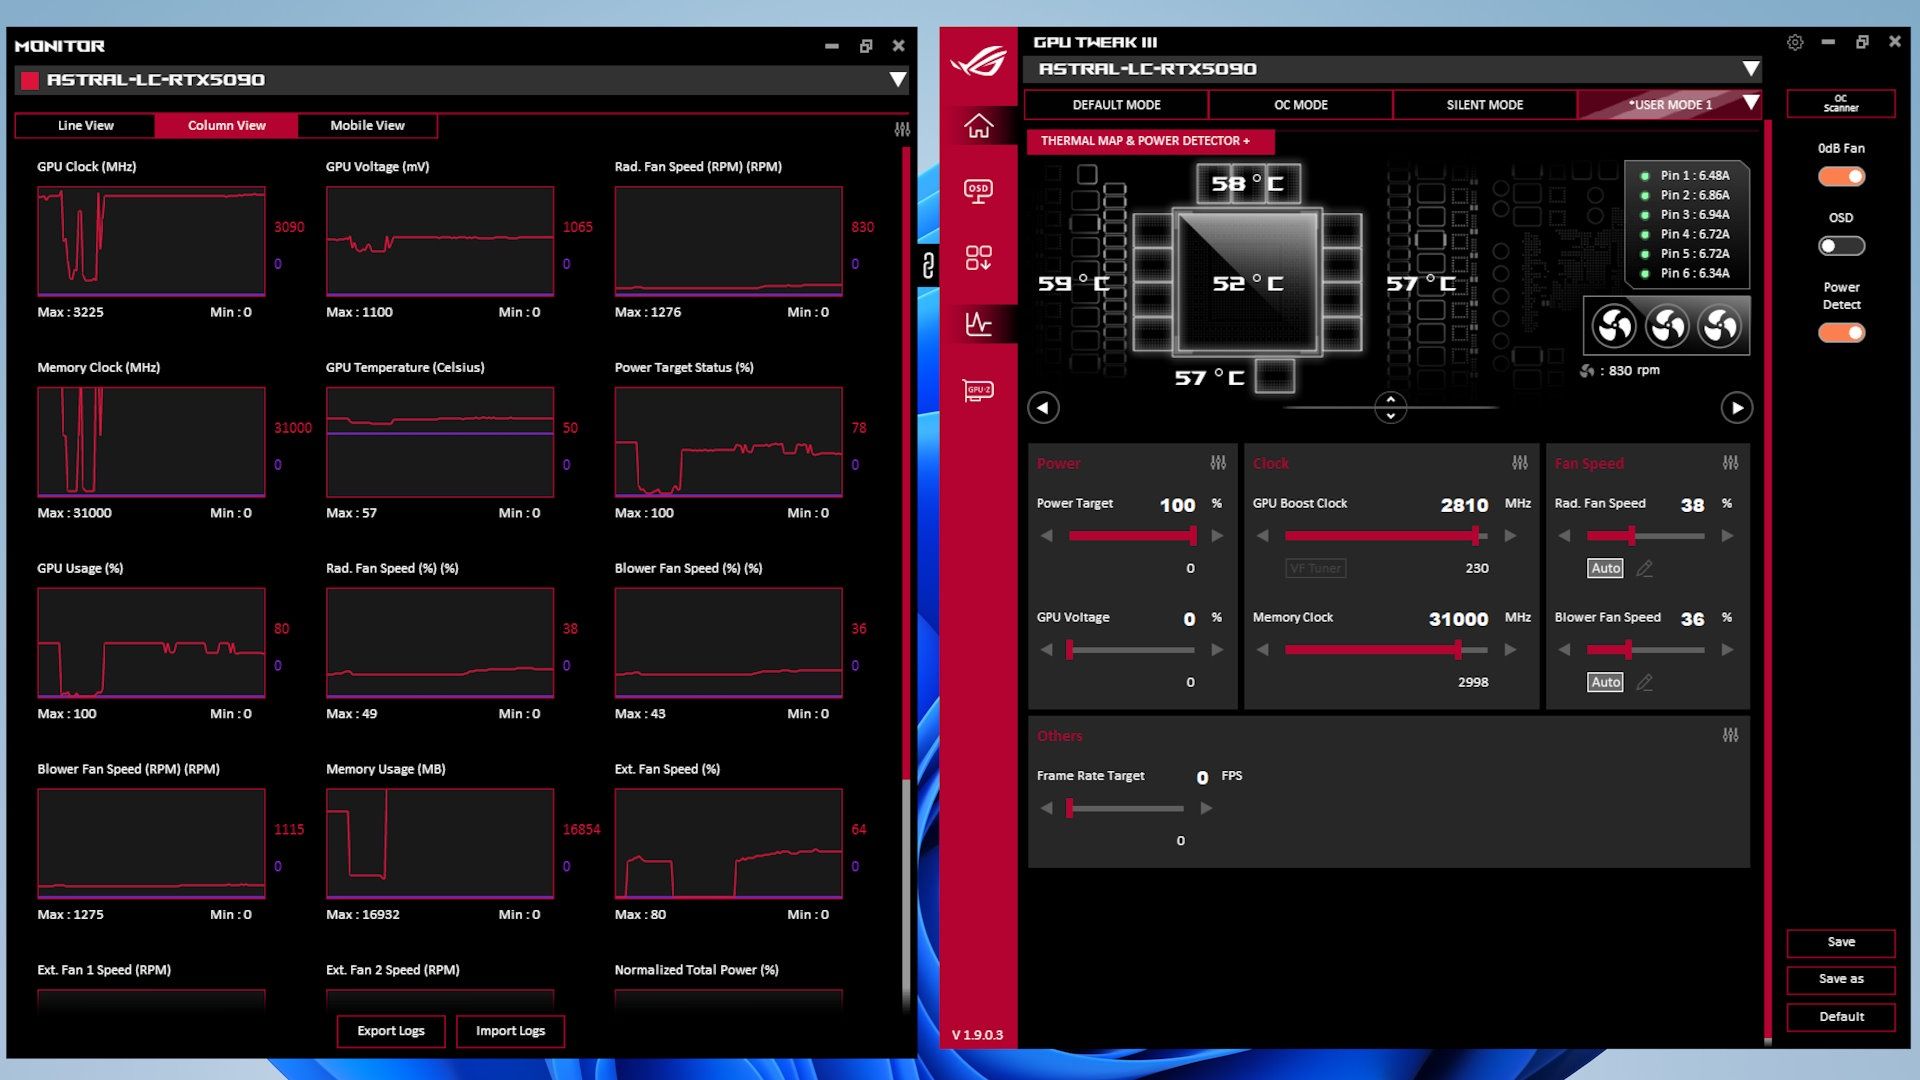Launch the OC Scanner button
The image size is (1920, 1080).
[1840, 104]
